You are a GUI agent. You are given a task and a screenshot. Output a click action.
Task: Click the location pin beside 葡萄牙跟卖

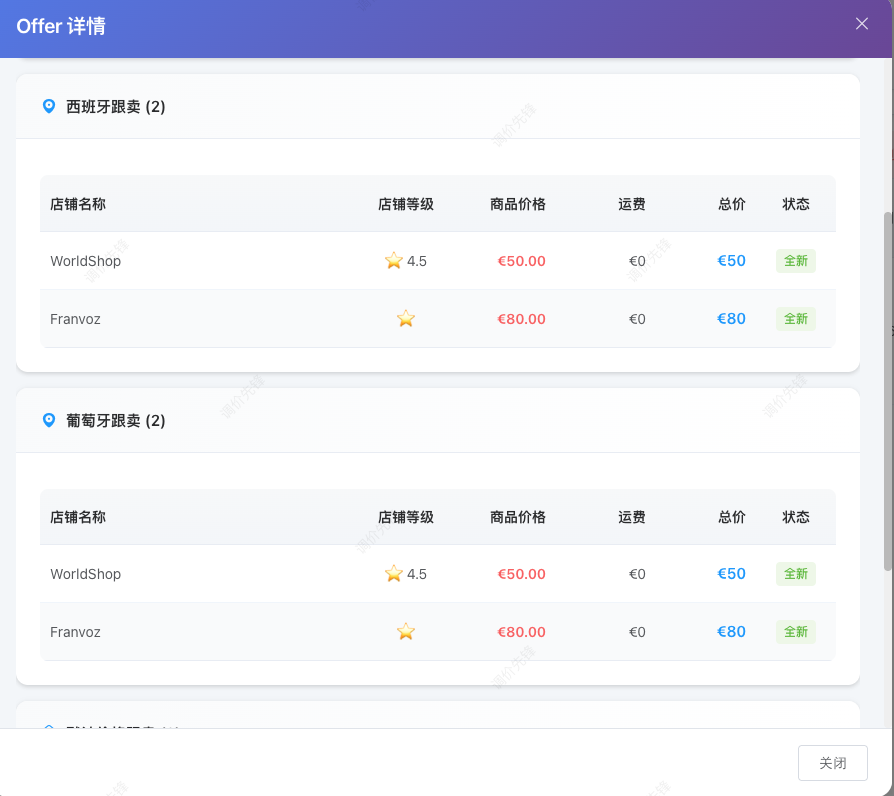49,420
